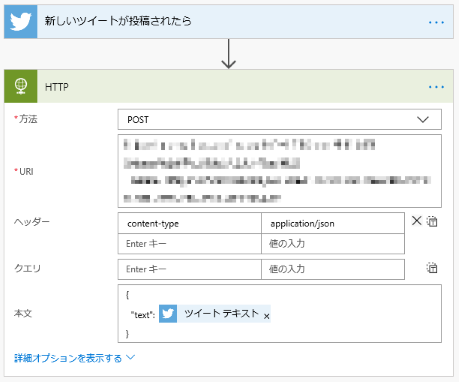The image size is (459, 382).
Task: Click the green HTTP globe icon
Action: [21, 86]
